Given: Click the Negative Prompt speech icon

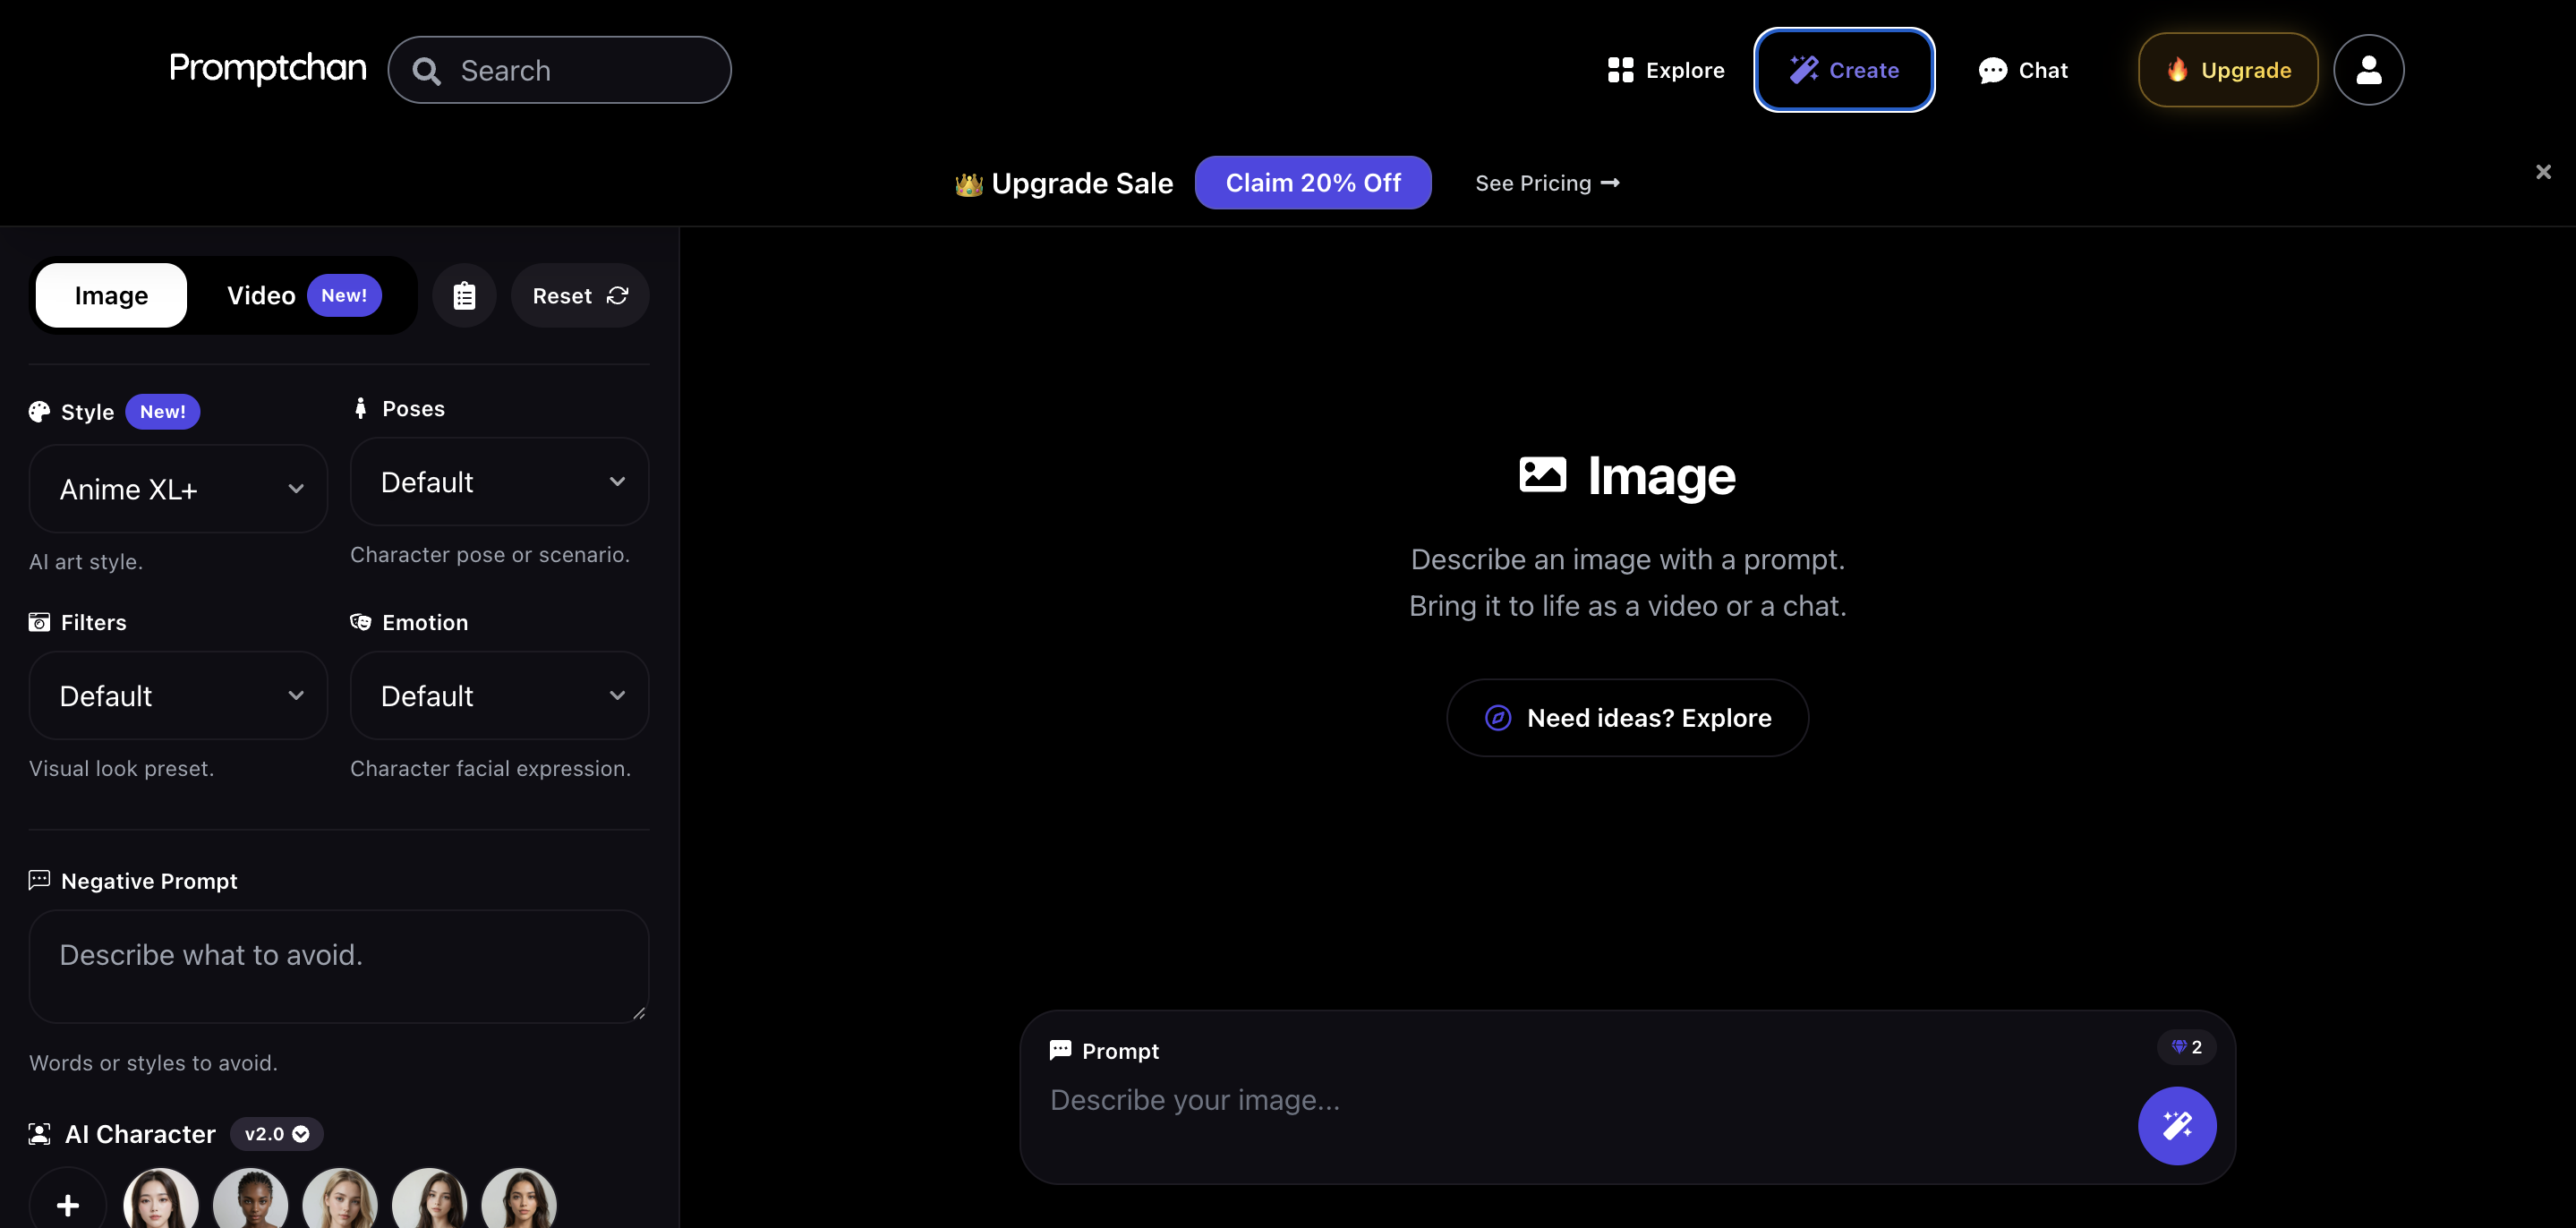Looking at the screenshot, I should point(39,880).
